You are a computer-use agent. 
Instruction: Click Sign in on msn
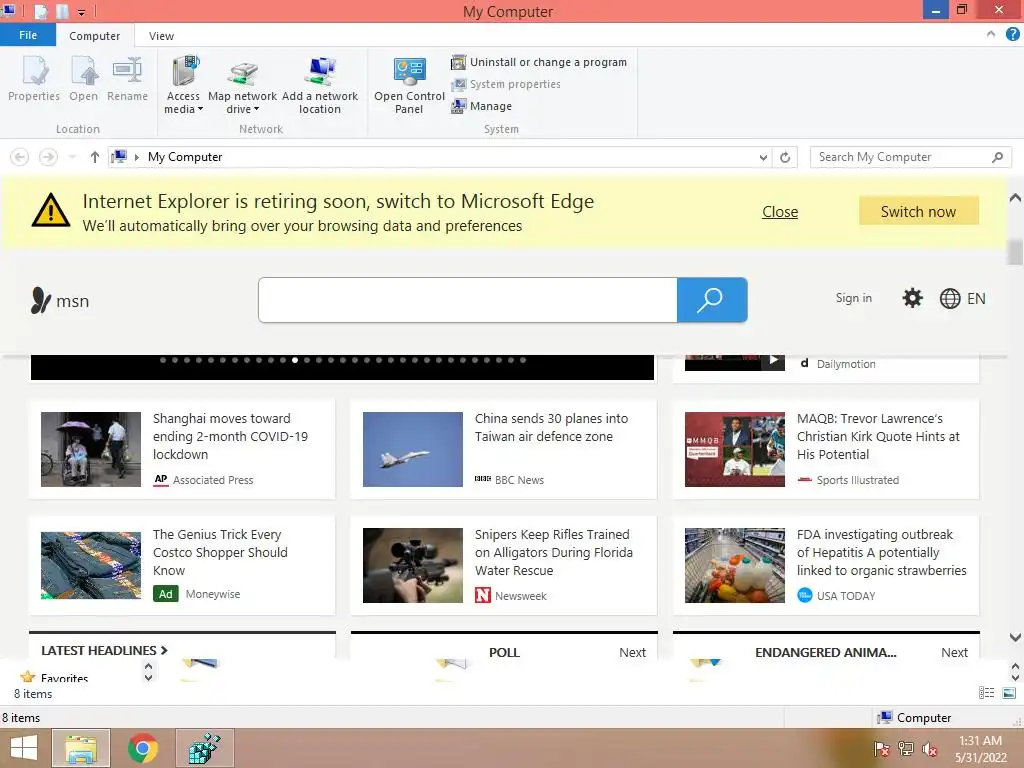[x=854, y=298]
